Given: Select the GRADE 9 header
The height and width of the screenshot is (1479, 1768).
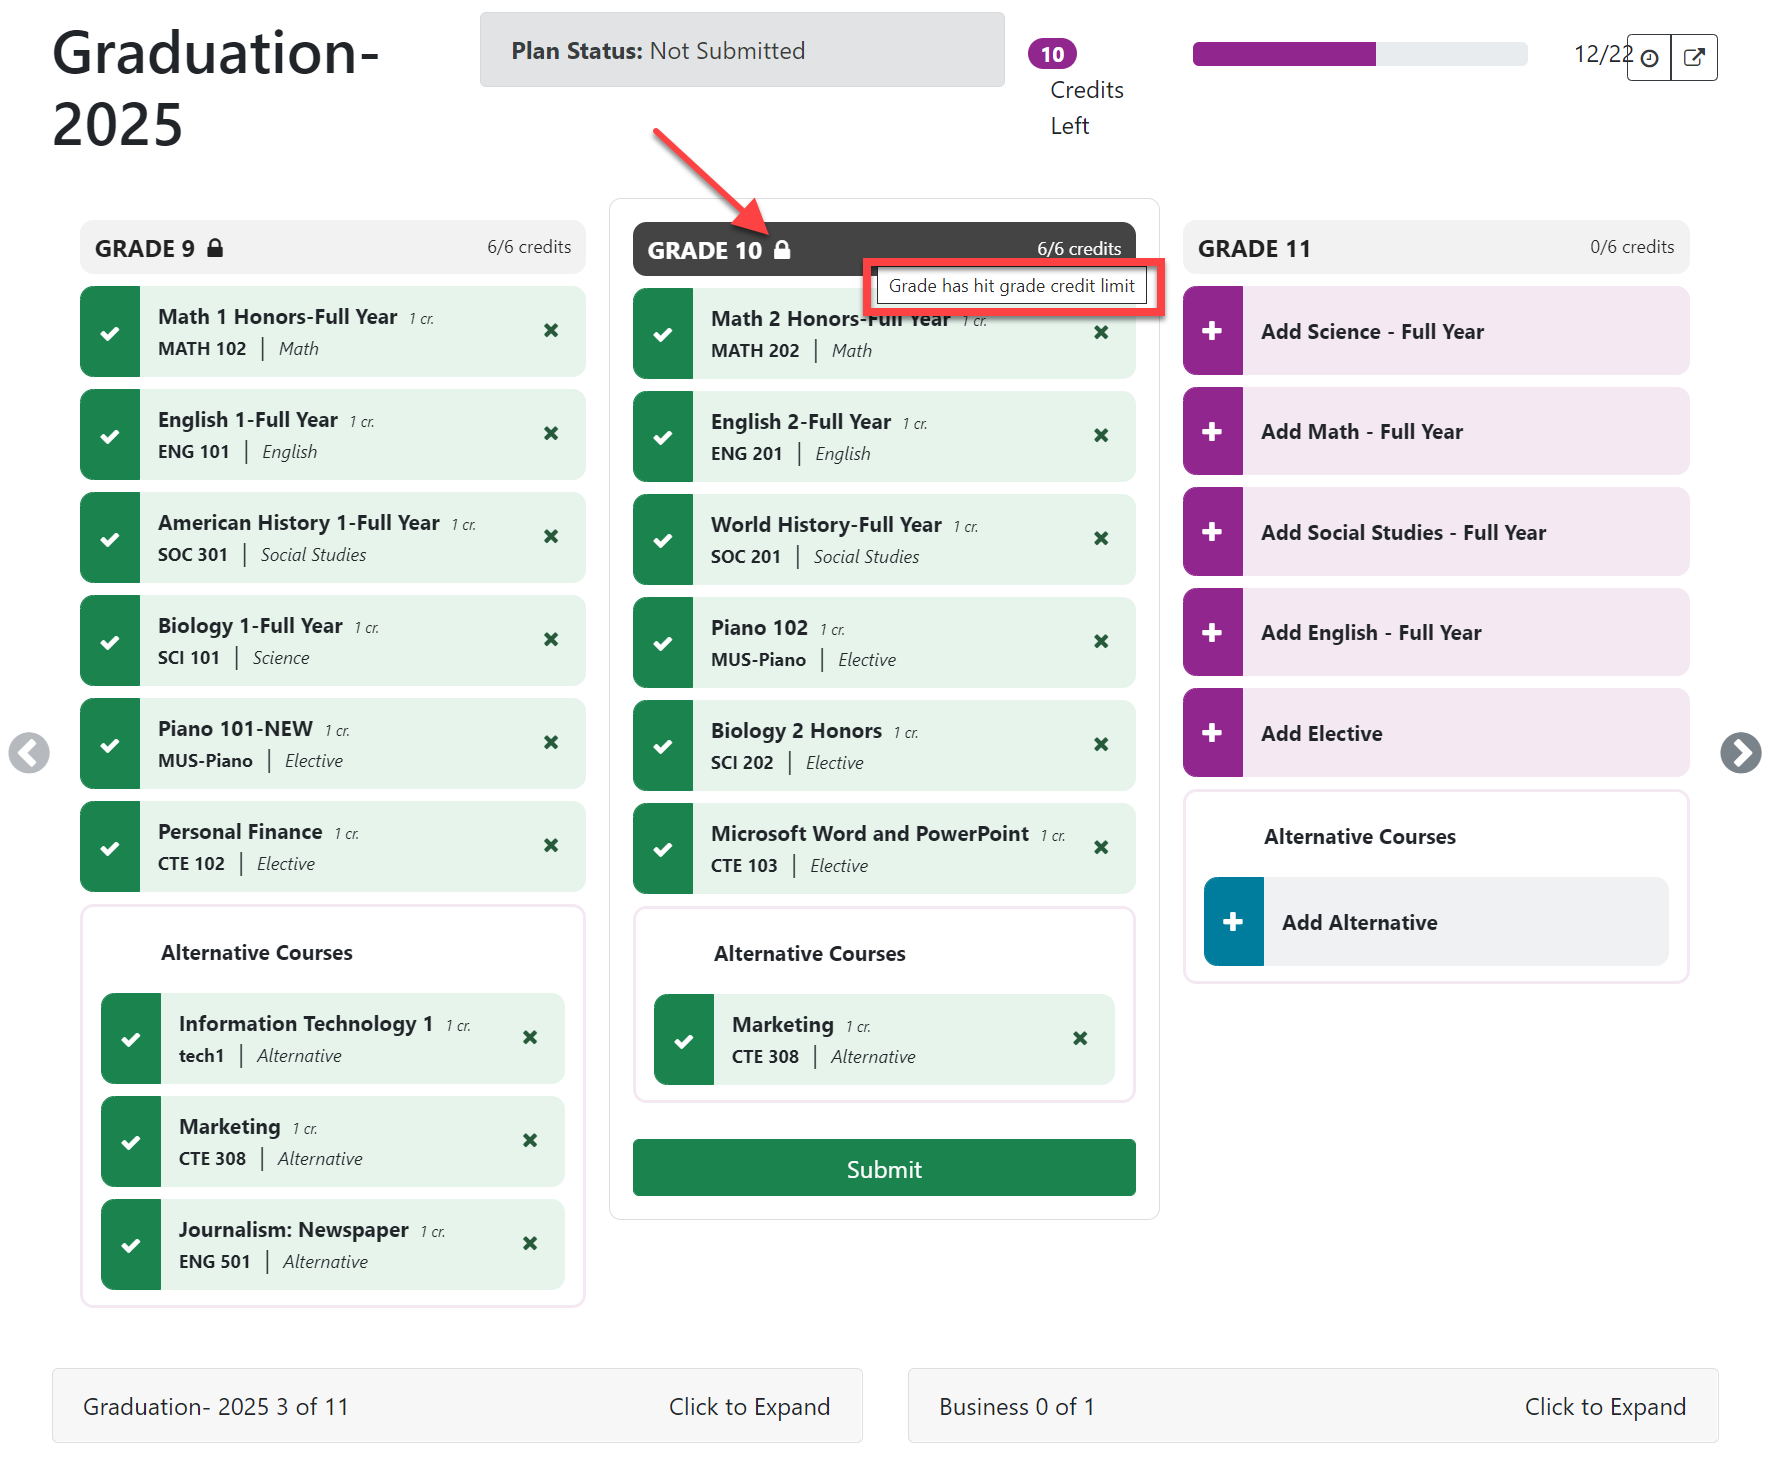Looking at the screenshot, I should click(332, 247).
